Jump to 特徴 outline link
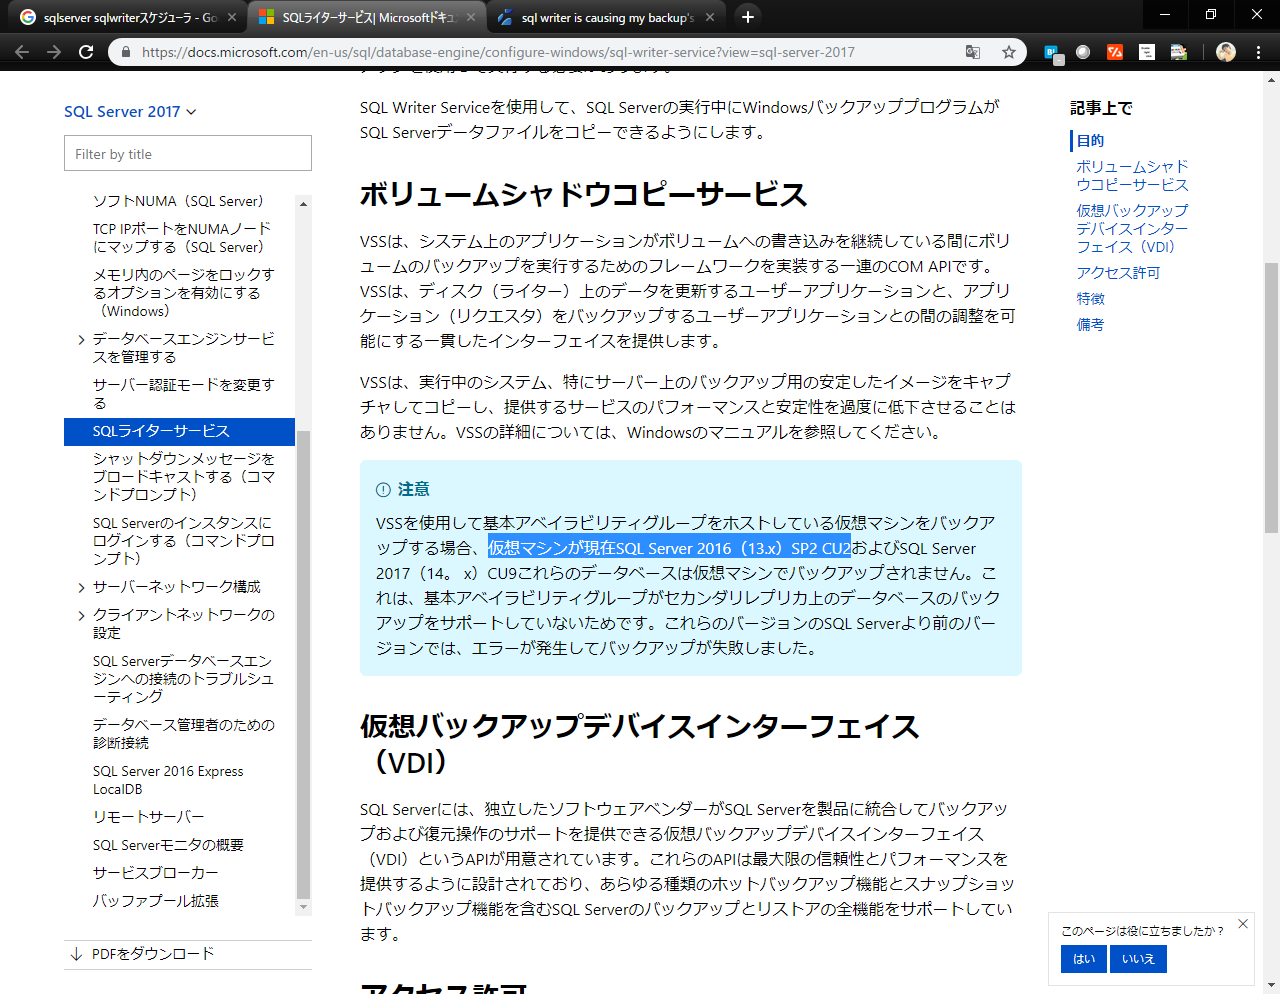 (1090, 299)
